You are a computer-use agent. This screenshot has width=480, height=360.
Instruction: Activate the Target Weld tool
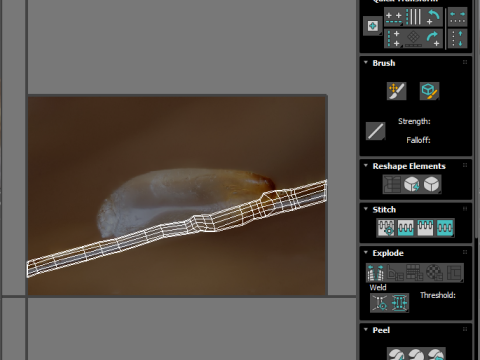(380, 303)
